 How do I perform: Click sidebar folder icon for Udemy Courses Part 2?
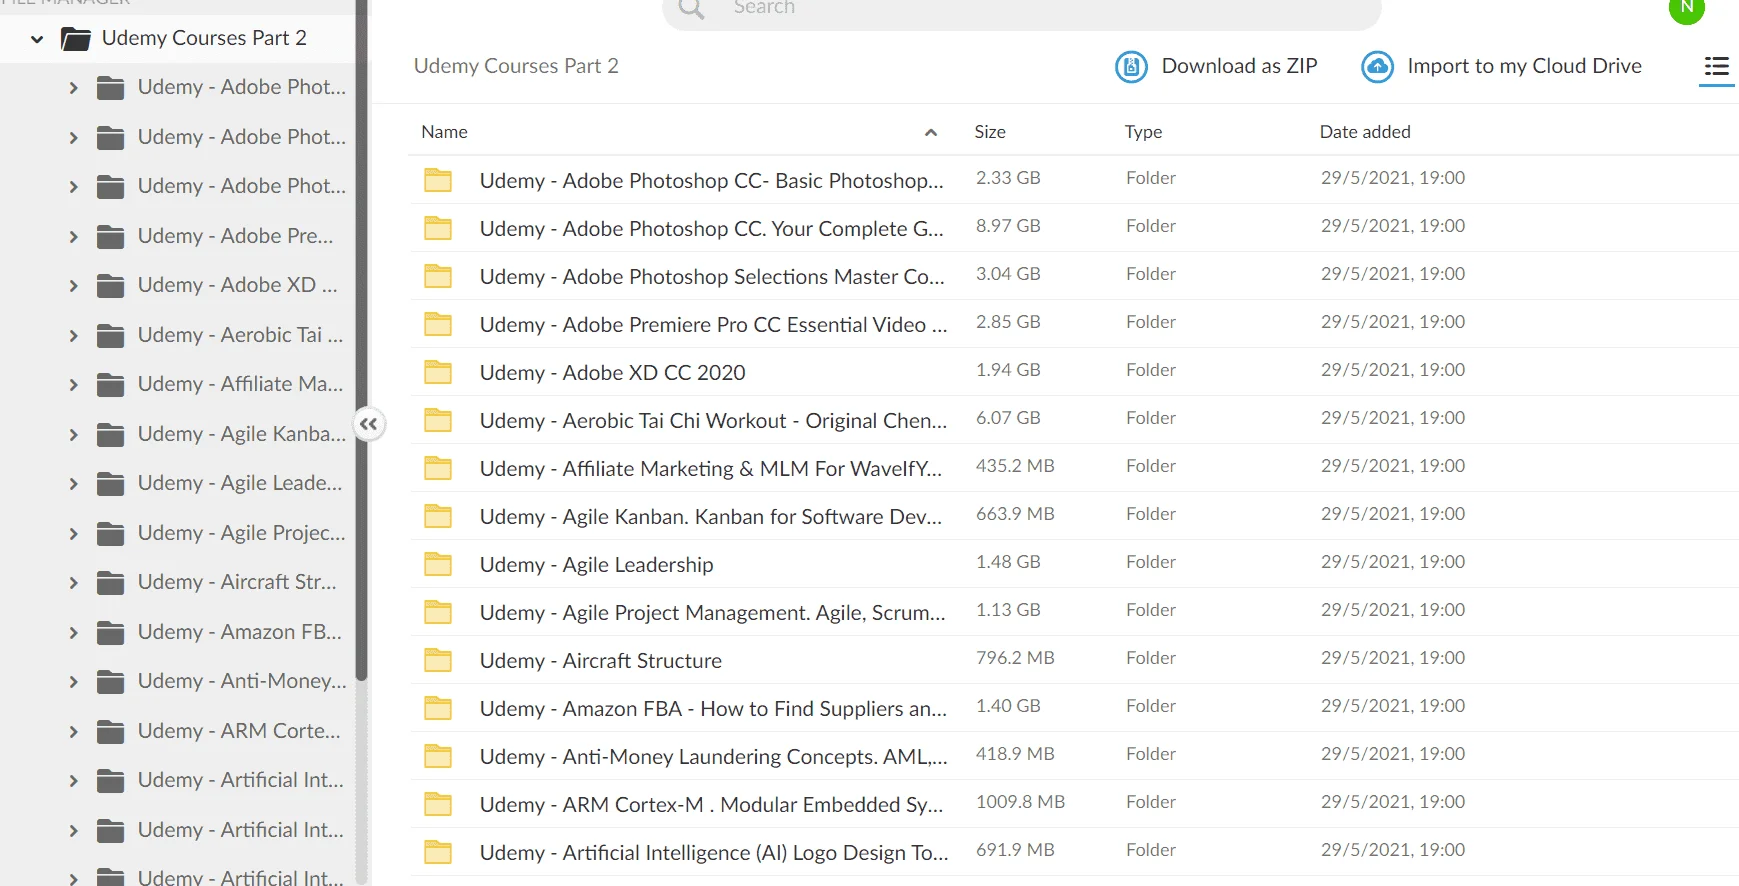coord(76,39)
